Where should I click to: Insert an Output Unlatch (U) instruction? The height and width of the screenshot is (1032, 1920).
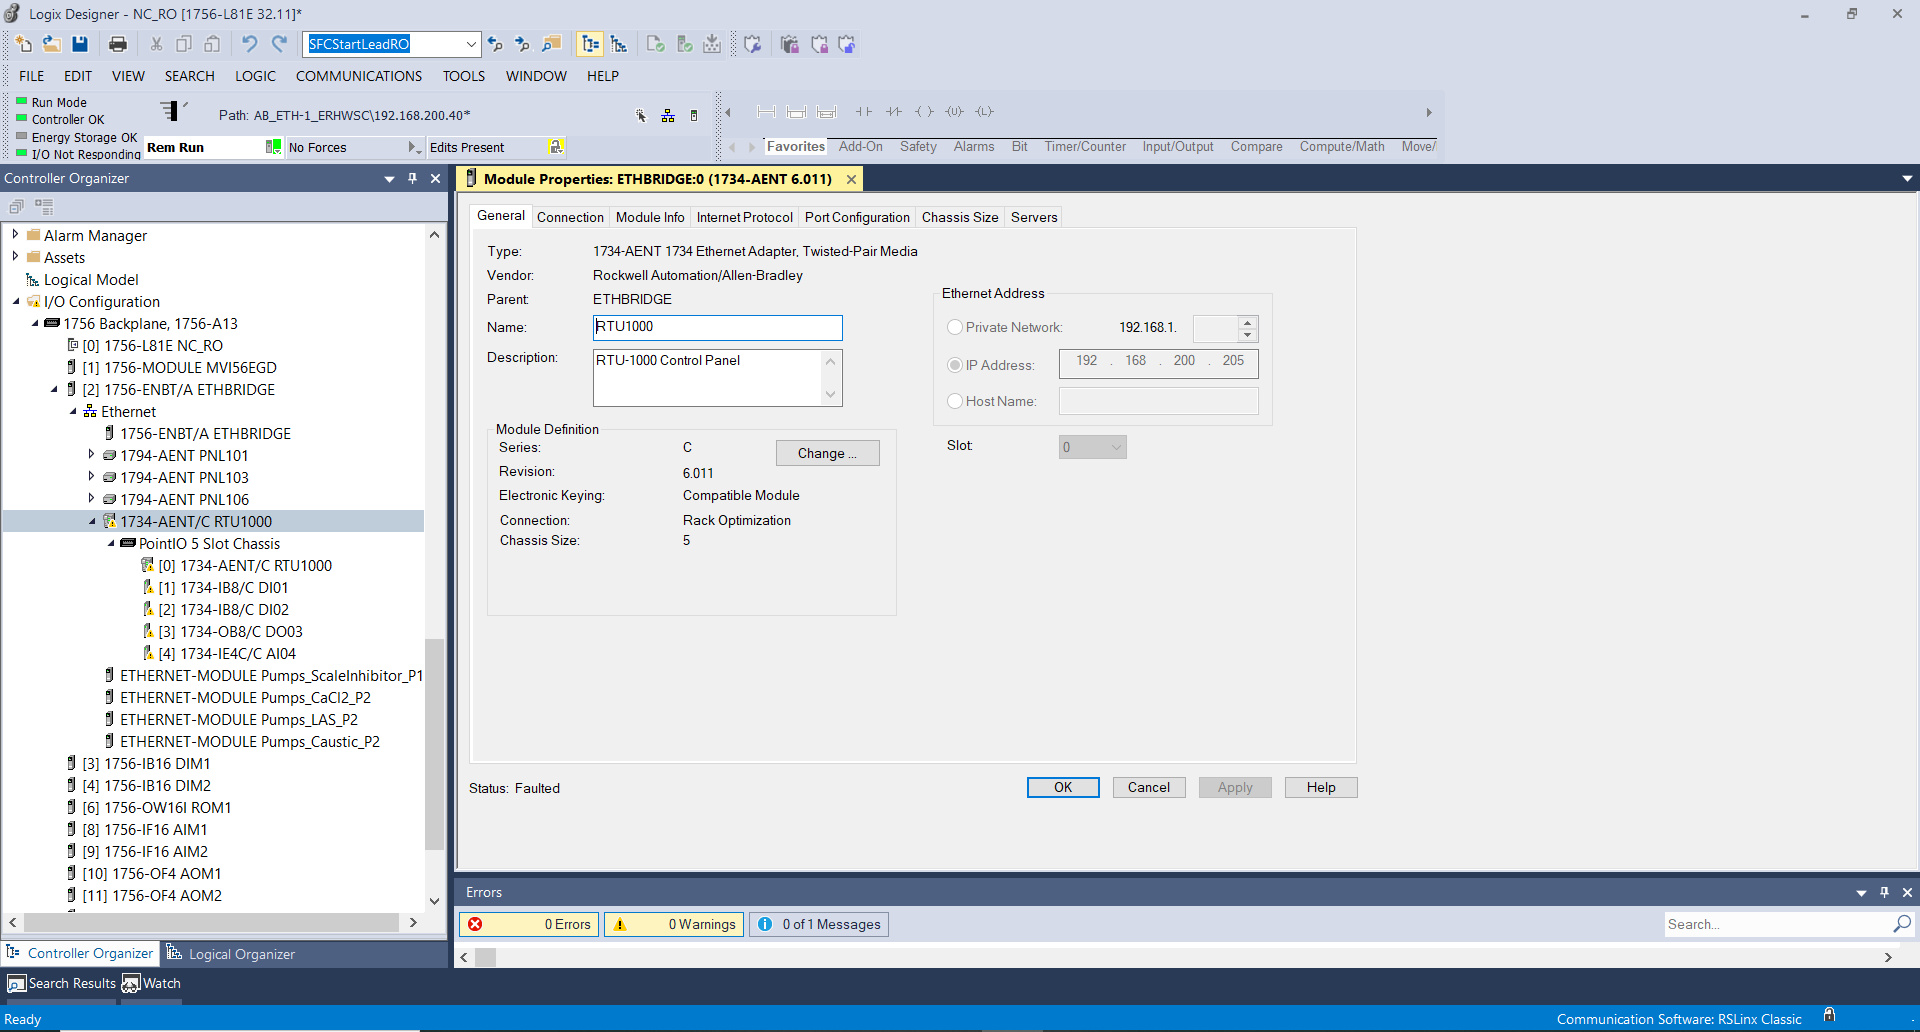point(954,112)
